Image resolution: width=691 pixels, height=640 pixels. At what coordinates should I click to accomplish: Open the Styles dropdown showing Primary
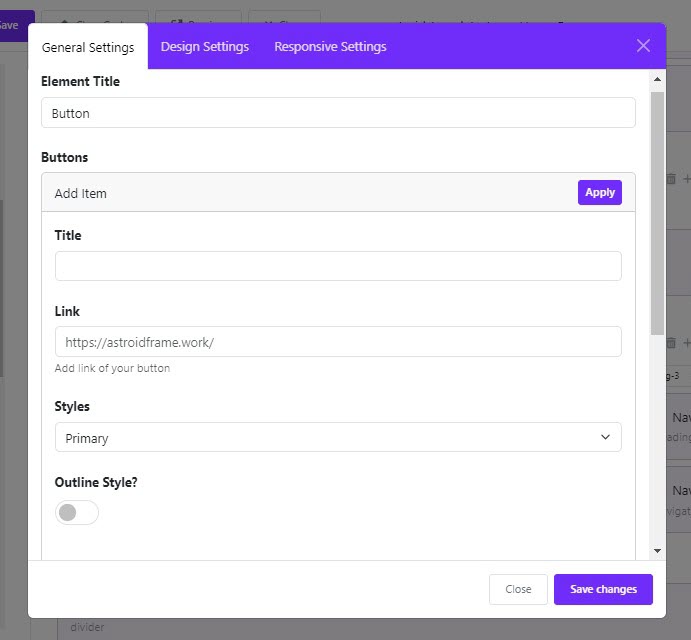pyautogui.click(x=338, y=437)
